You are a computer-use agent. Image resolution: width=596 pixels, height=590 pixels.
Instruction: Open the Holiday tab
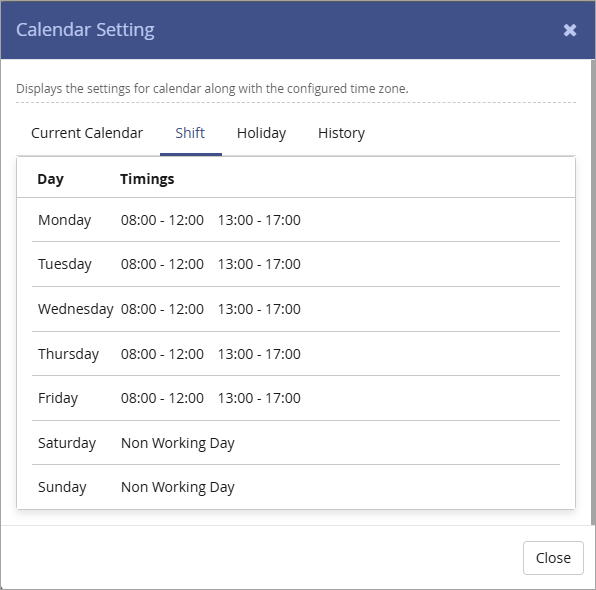click(262, 133)
